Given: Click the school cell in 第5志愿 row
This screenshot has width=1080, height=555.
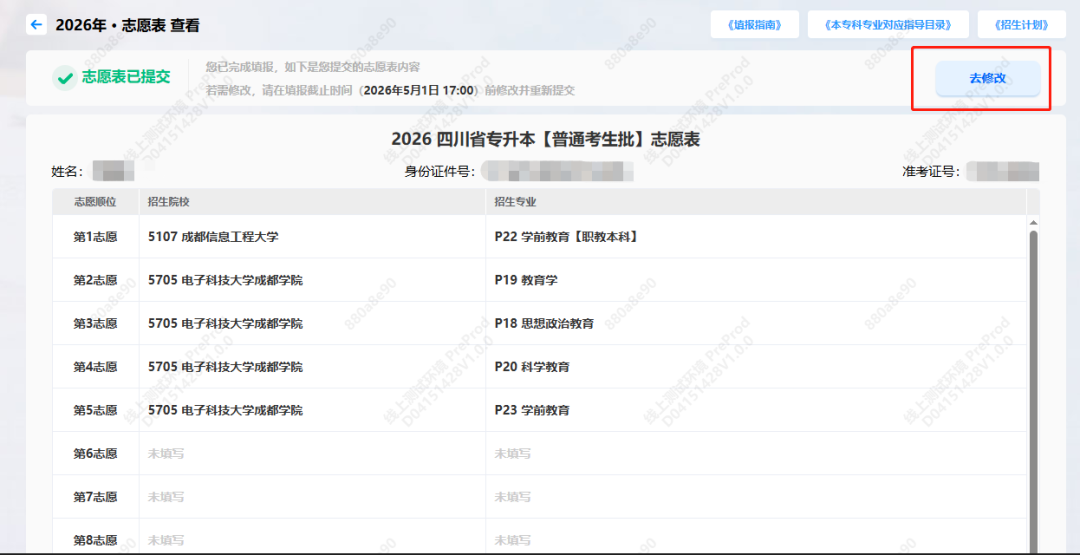Looking at the screenshot, I should [x=312, y=410].
